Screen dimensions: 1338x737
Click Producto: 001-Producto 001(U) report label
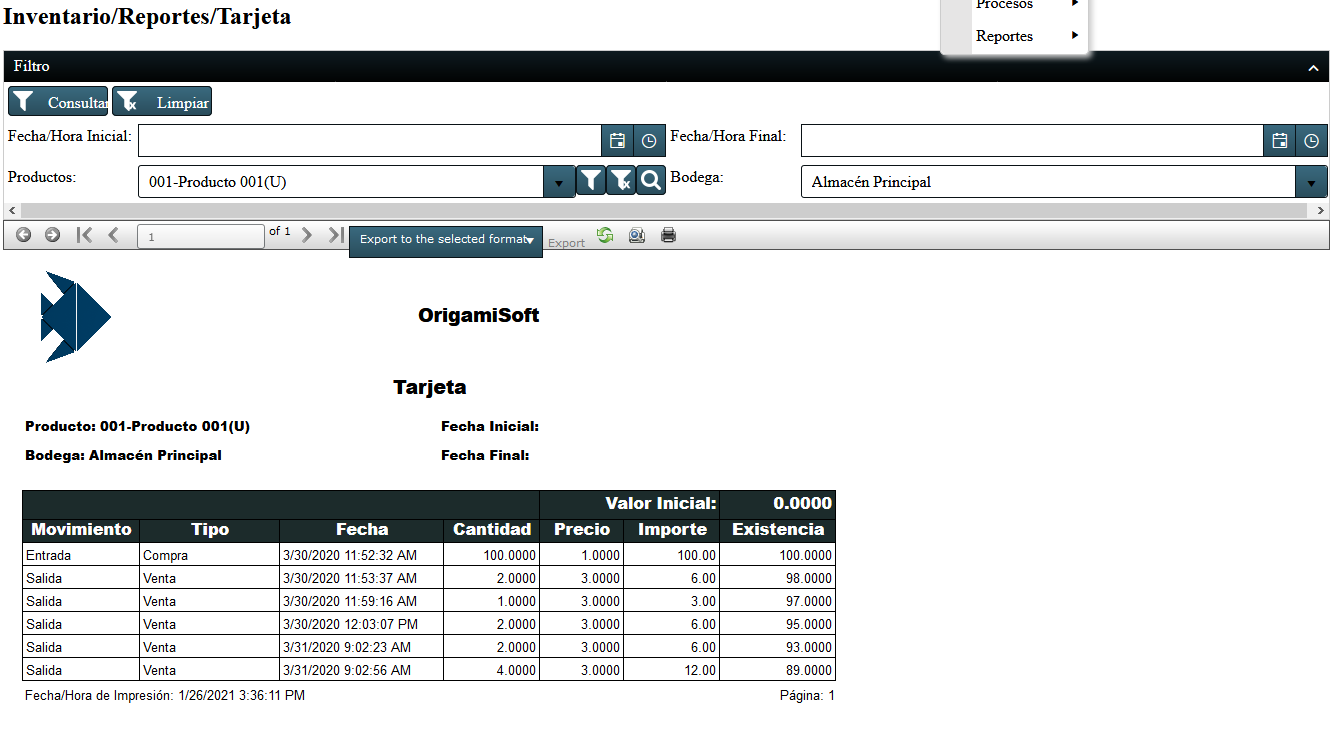137,426
